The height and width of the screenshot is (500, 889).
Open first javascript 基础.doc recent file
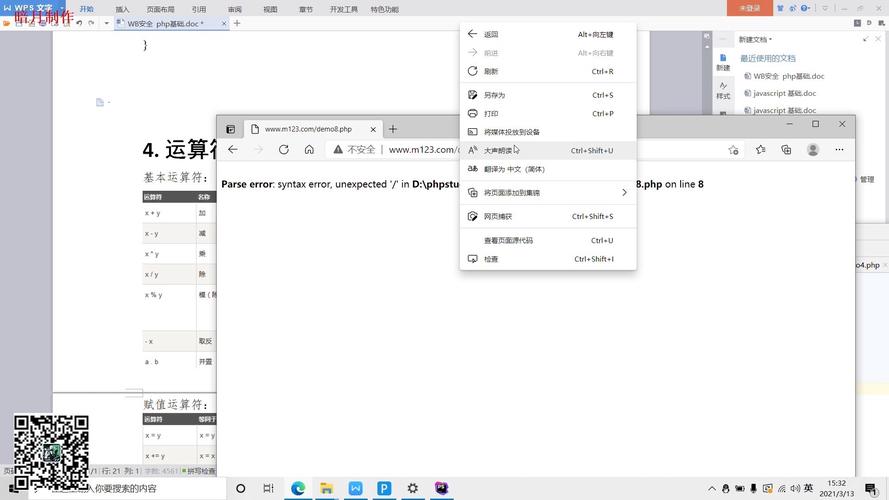click(780, 93)
